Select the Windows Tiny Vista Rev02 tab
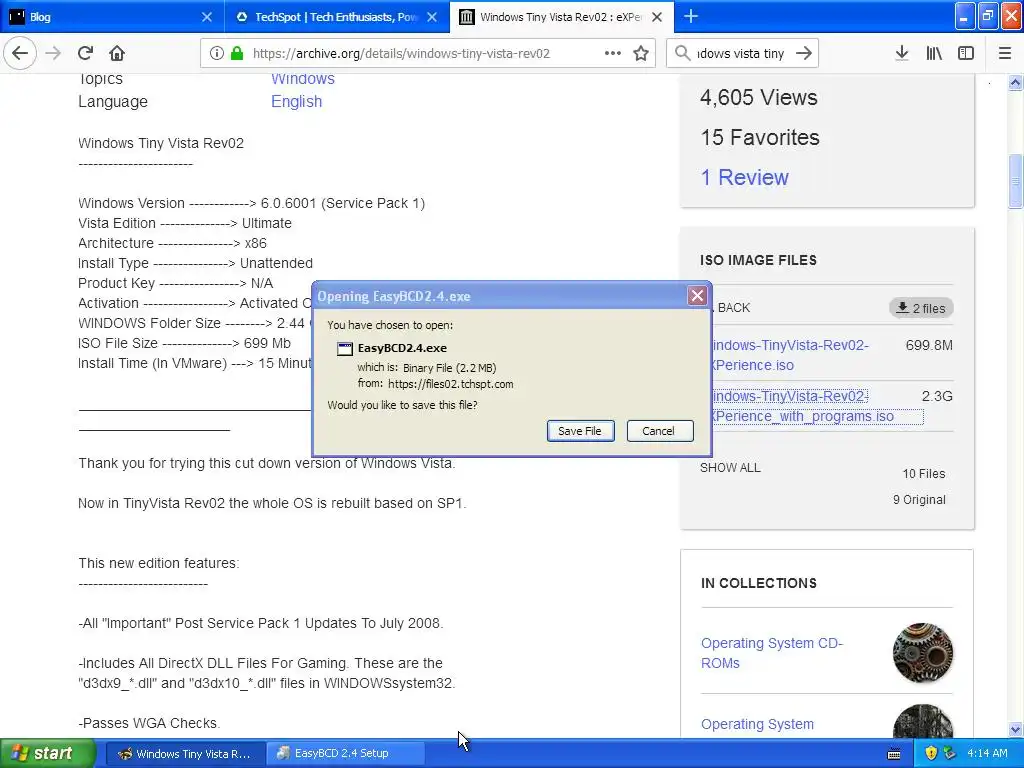The height and width of the screenshot is (768, 1024). [x=562, y=17]
